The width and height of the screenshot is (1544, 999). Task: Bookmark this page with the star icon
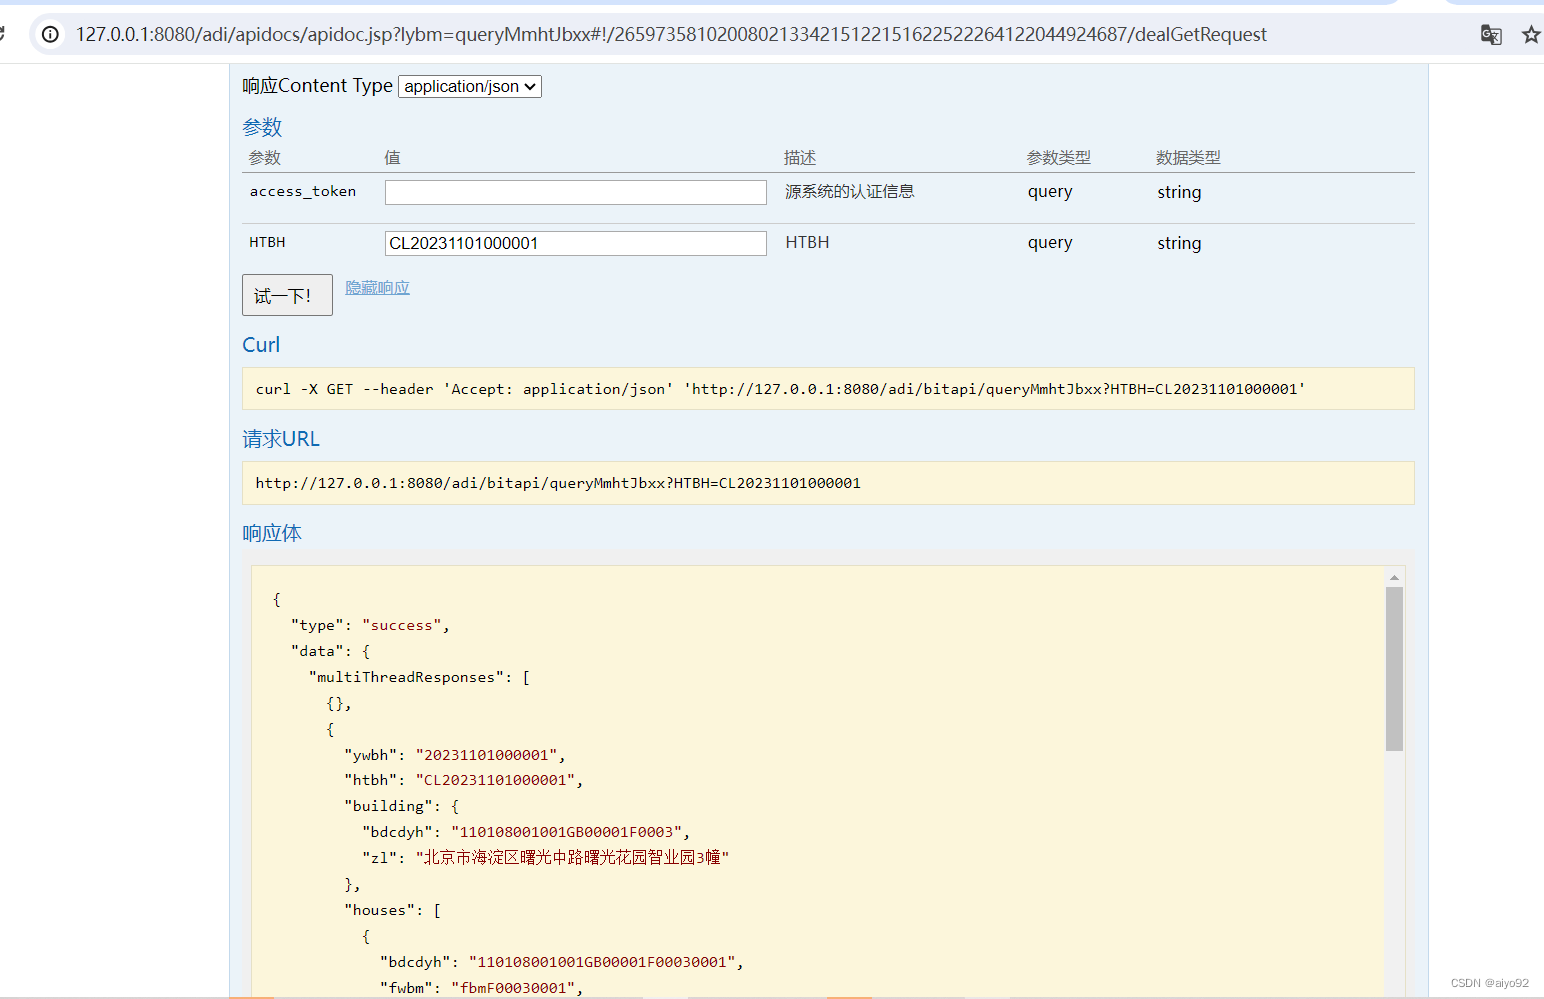point(1531,35)
